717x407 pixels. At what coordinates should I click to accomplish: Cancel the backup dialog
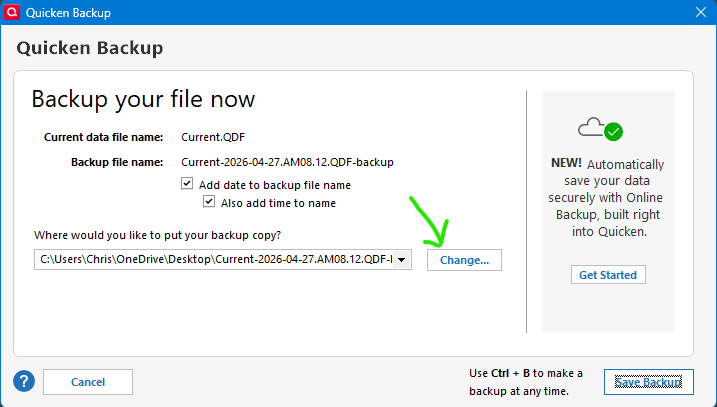coord(88,382)
